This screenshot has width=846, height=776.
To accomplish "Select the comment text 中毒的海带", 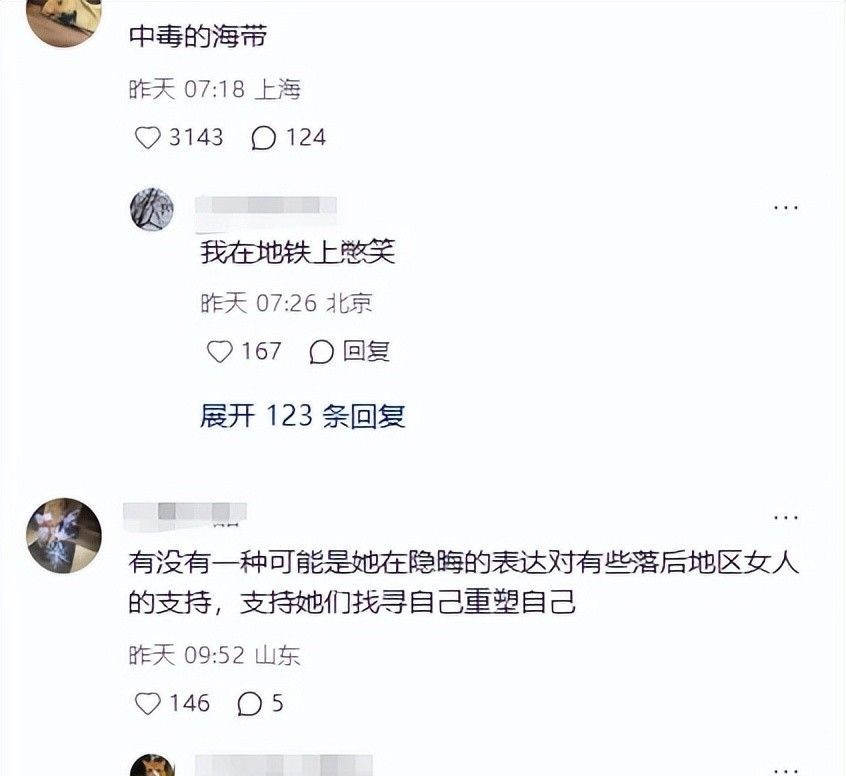I will [x=198, y=36].
